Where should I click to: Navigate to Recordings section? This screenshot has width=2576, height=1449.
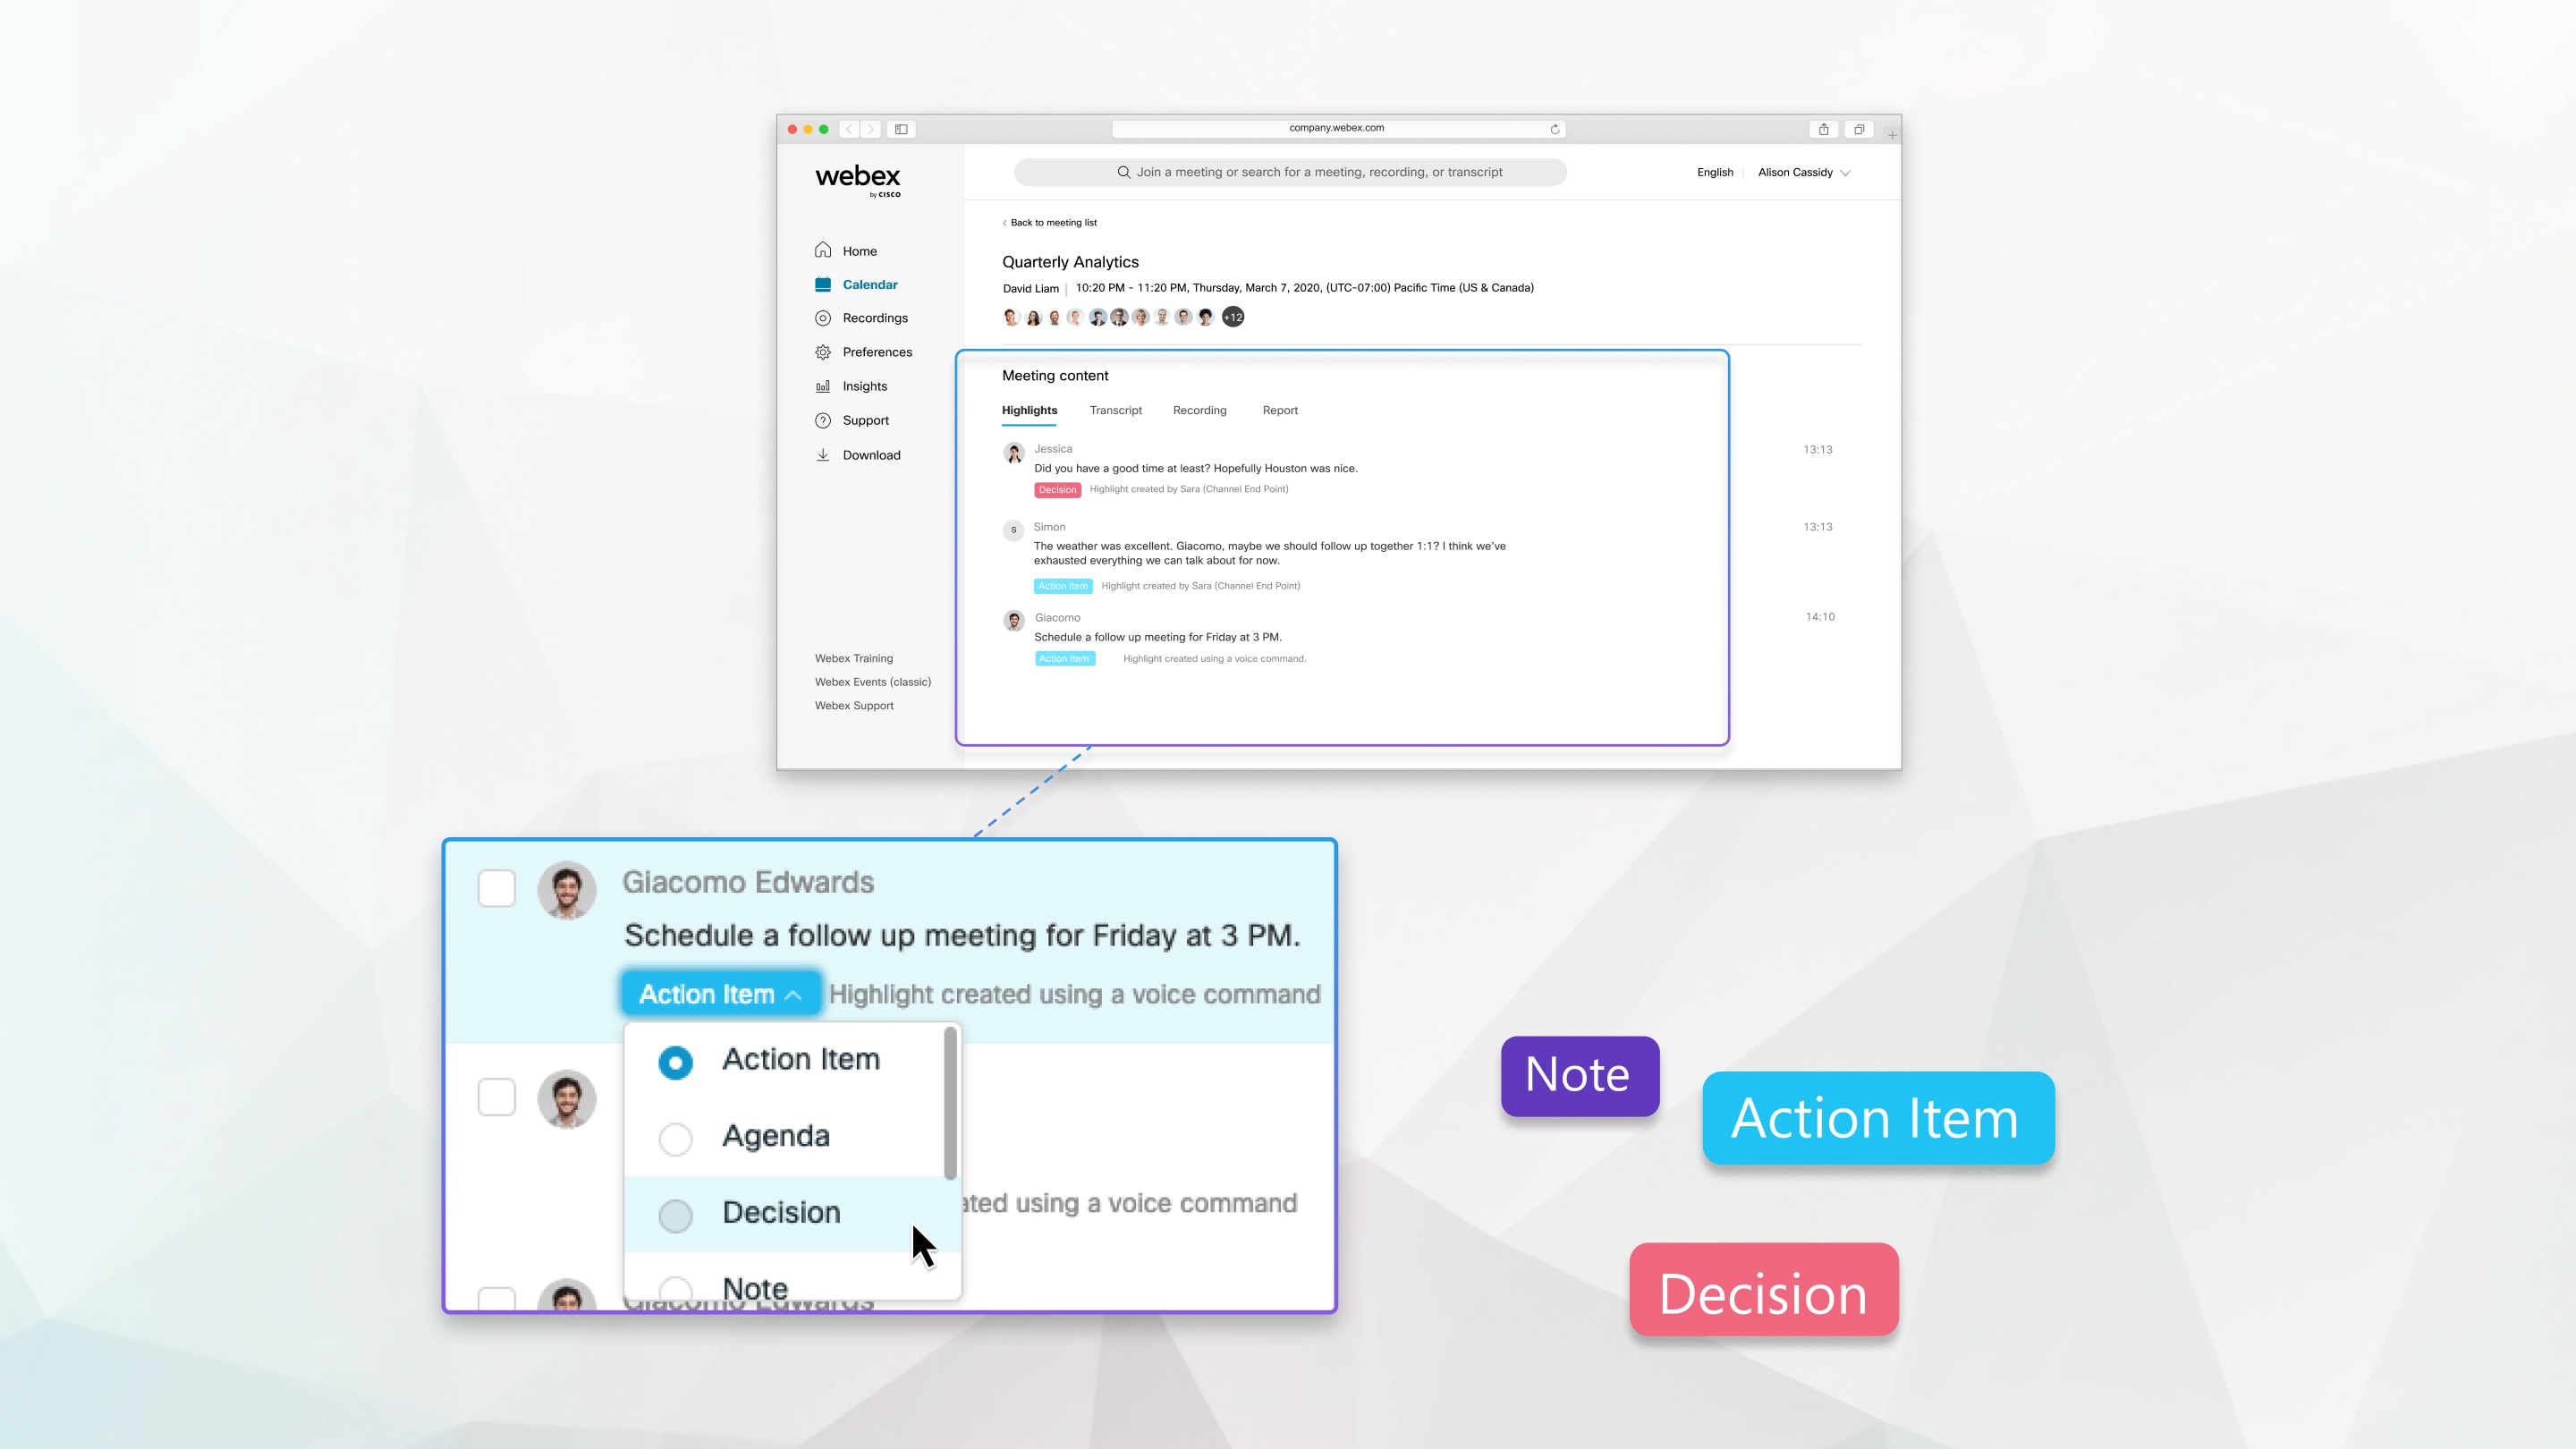click(x=876, y=318)
